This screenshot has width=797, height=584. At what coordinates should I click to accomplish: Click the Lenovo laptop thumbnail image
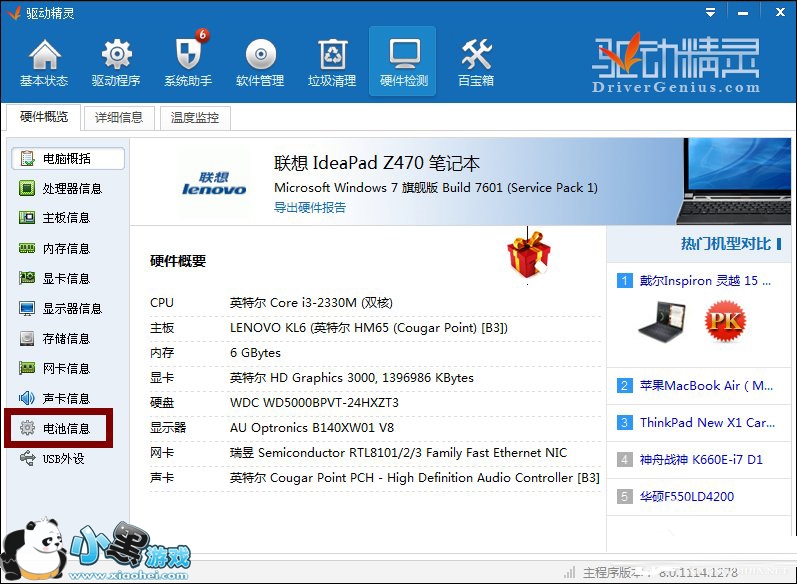coord(733,182)
